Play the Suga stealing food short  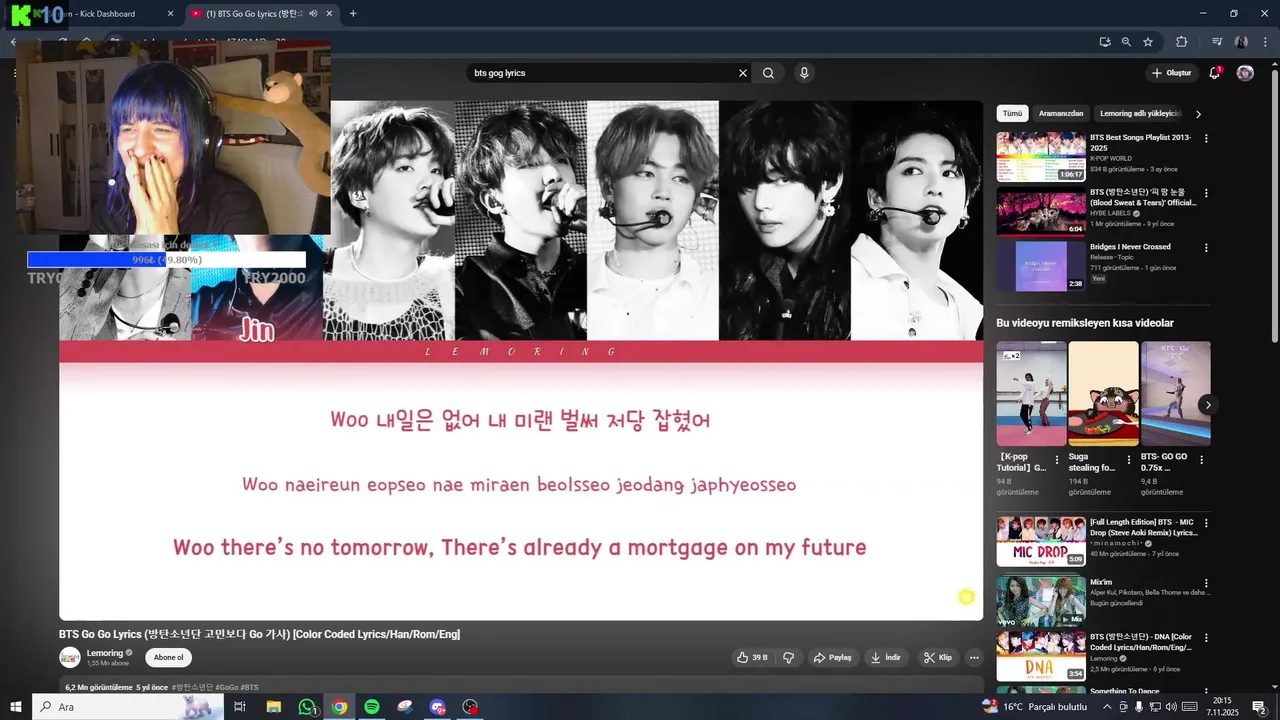point(1103,393)
